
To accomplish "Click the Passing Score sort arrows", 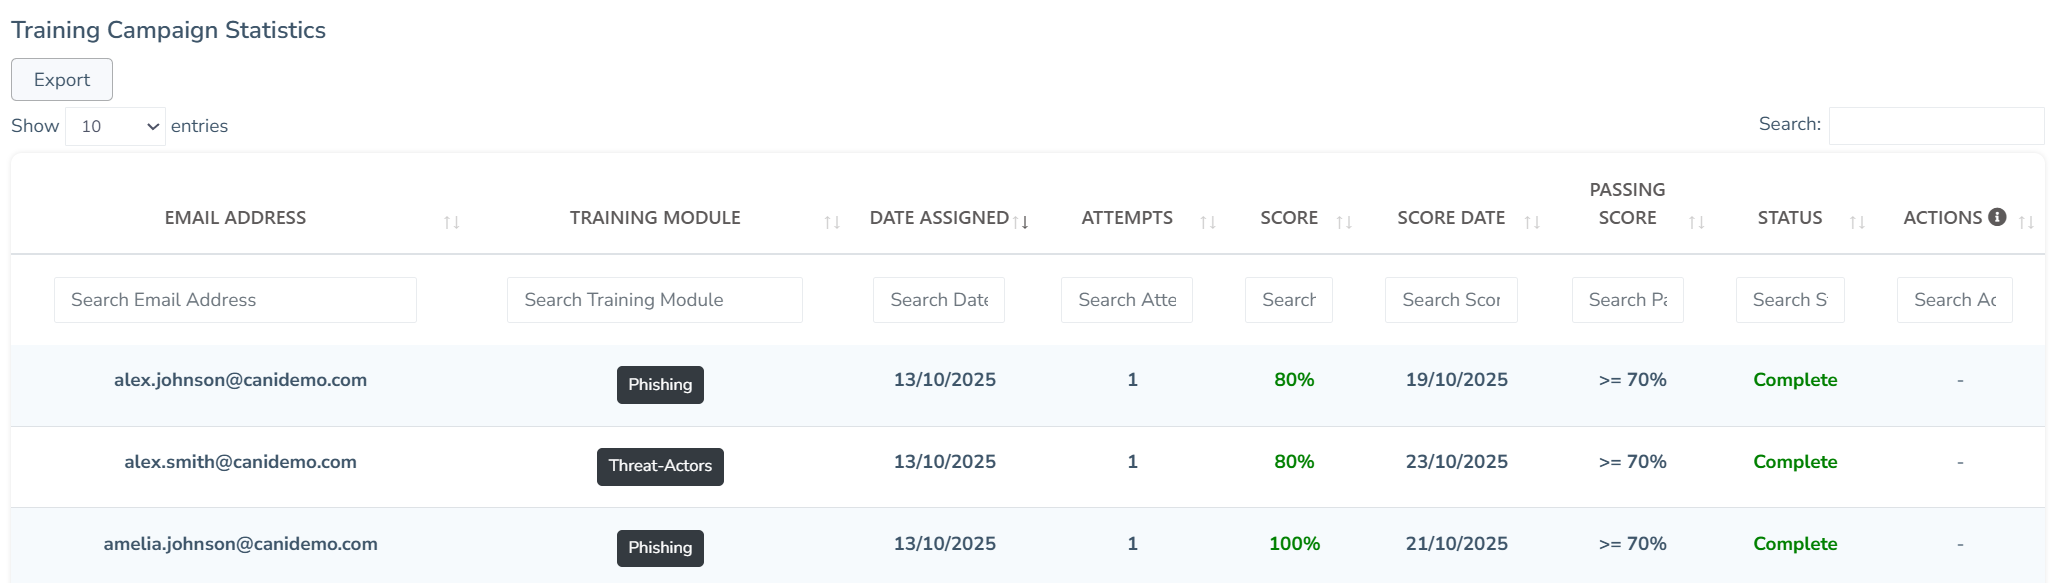I will pos(1696,222).
